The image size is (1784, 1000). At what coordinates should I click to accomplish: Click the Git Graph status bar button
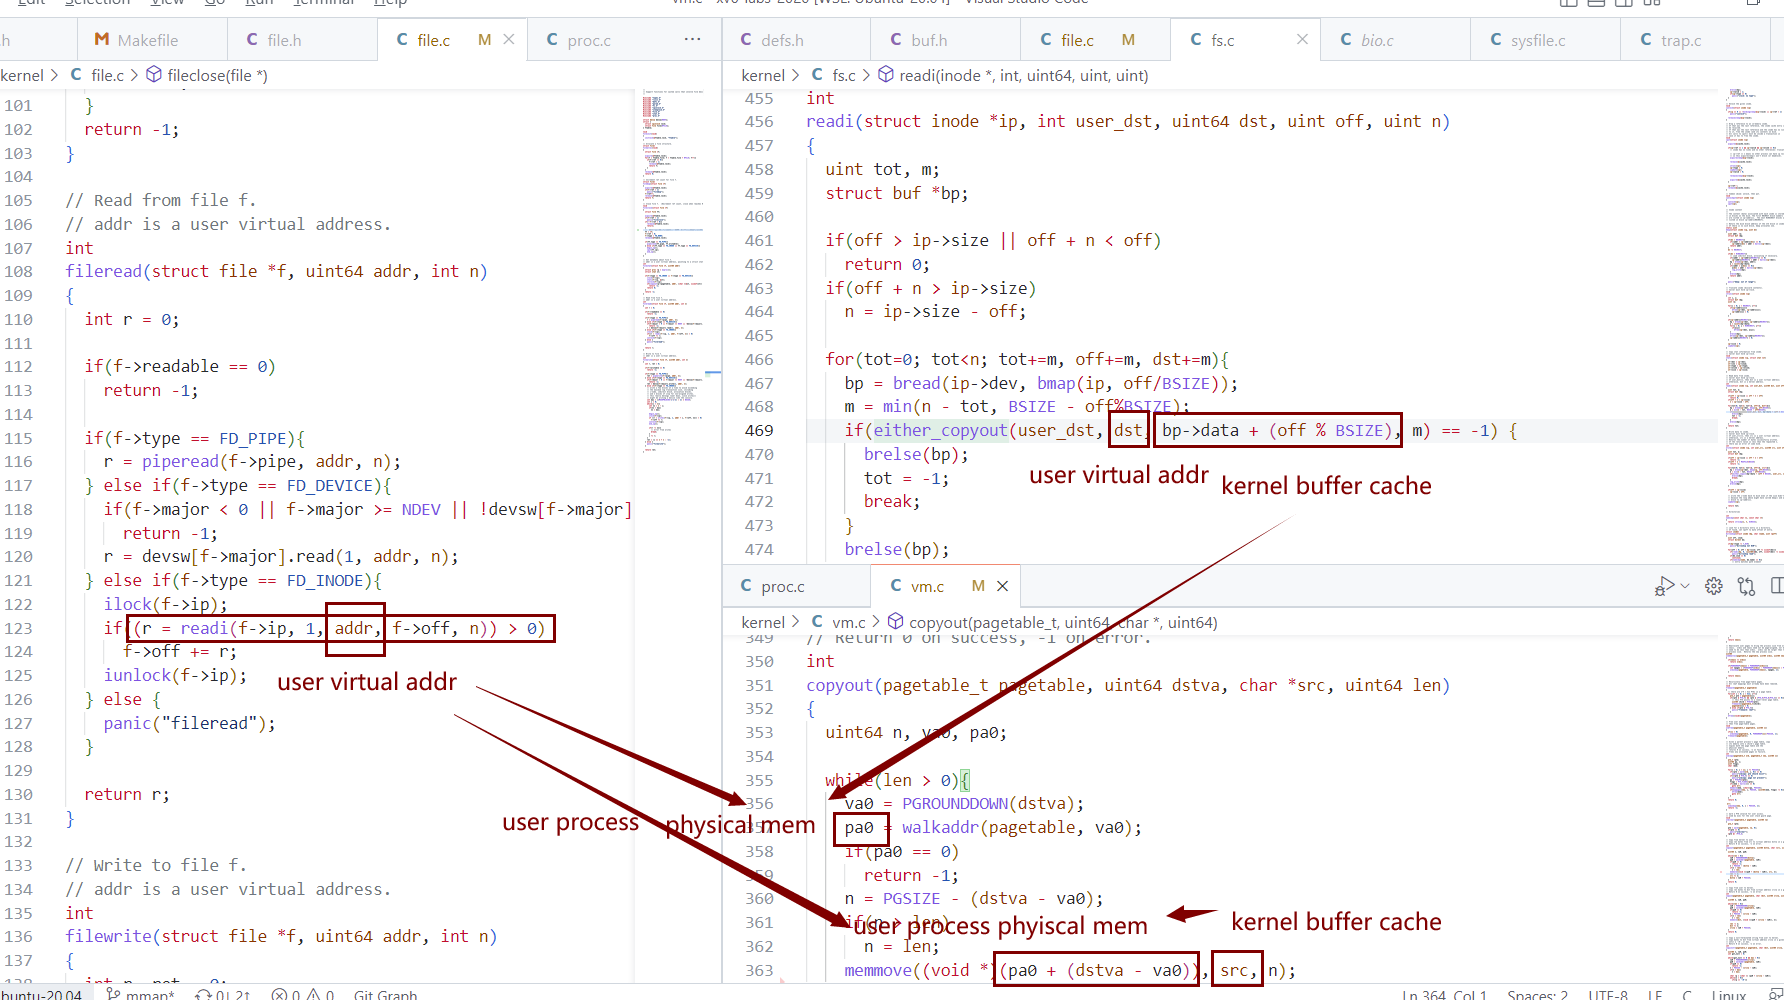click(385, 994)
